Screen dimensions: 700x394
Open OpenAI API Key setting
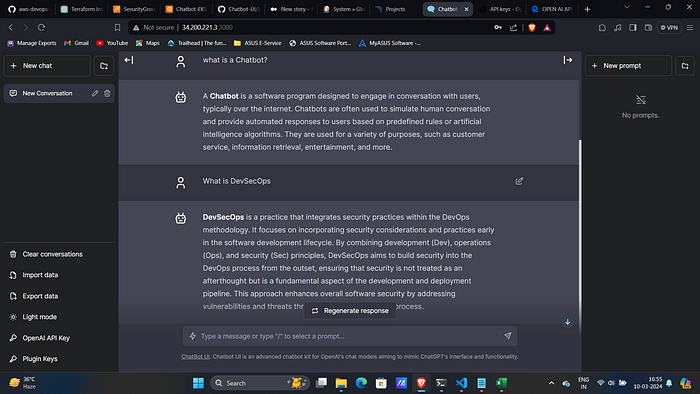pos(59,338)
